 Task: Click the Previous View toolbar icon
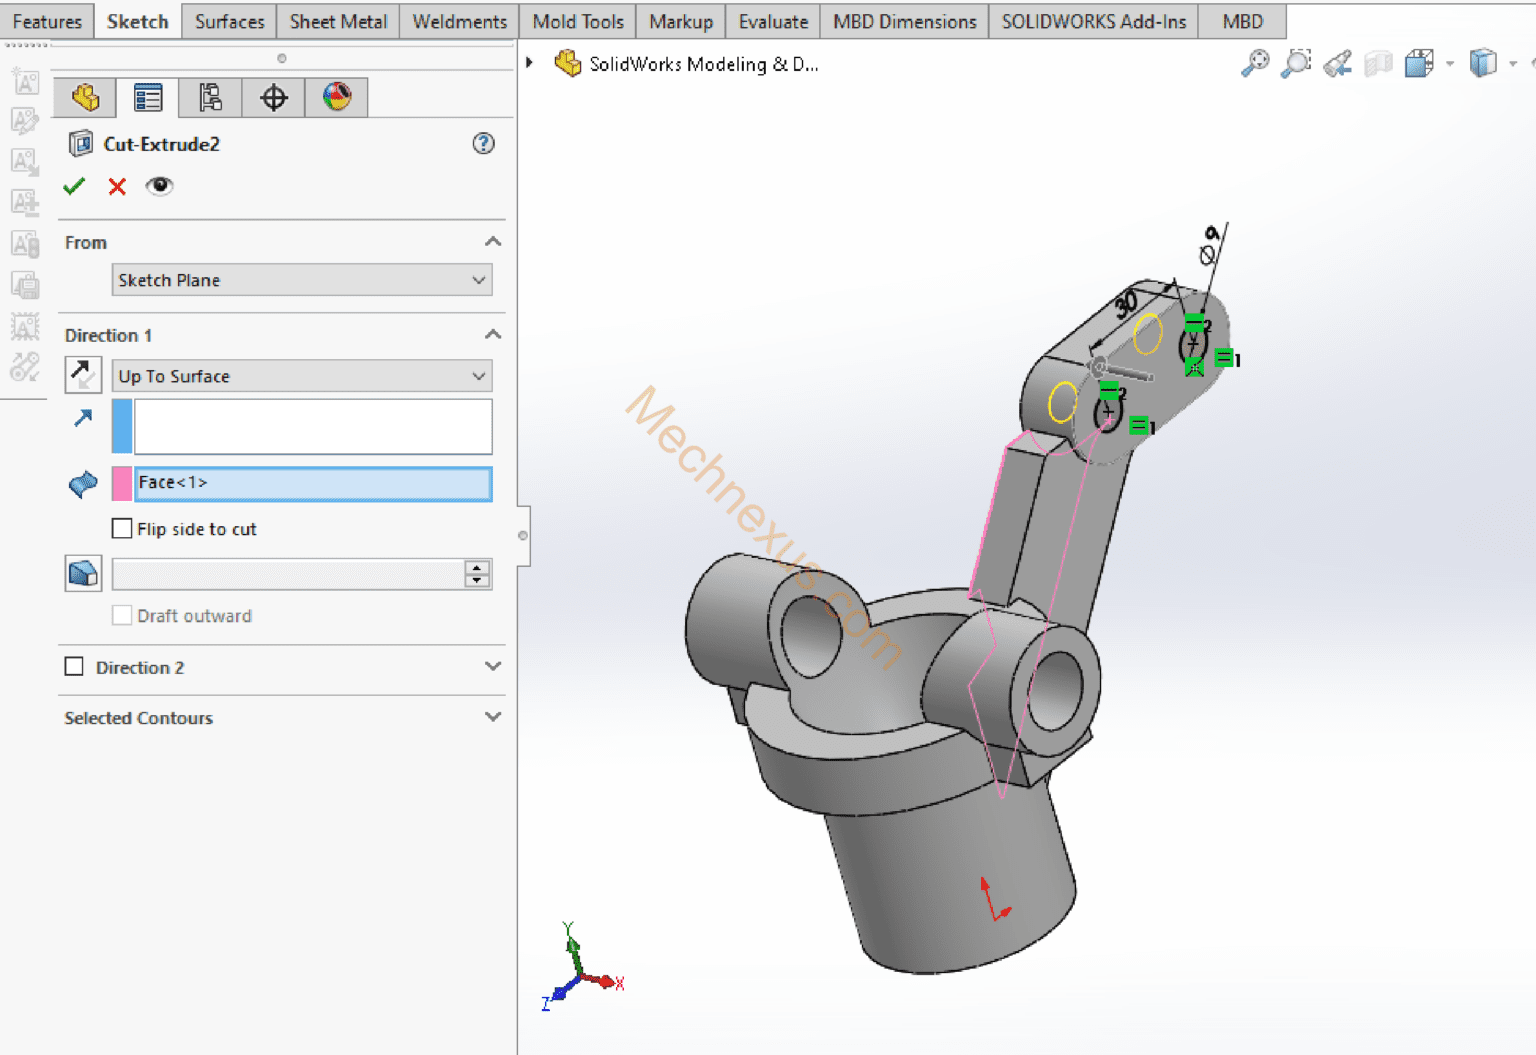point(1338,62)
